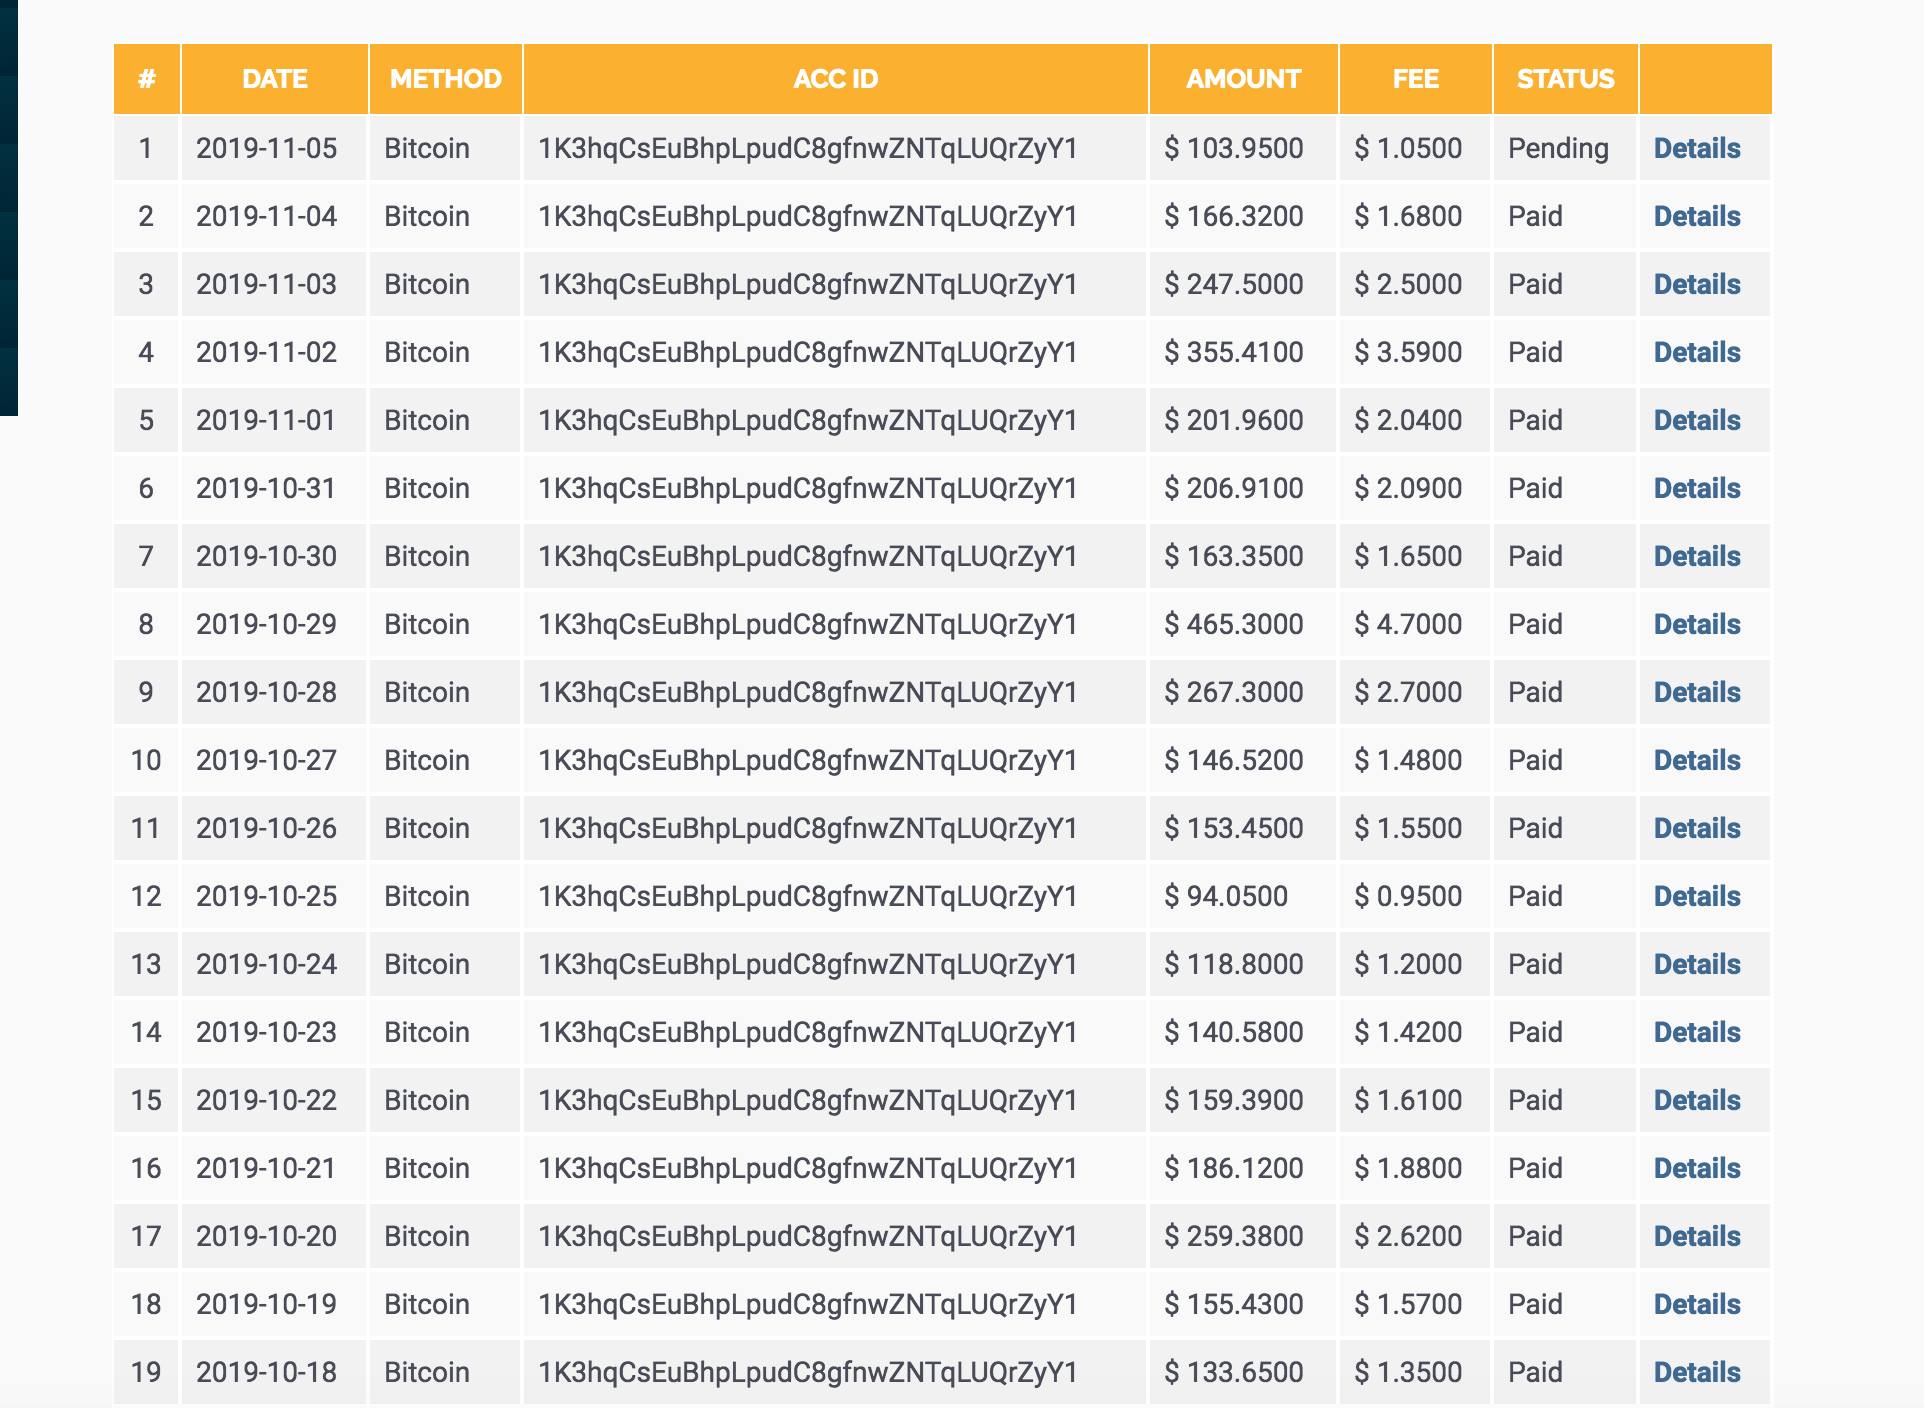Open the Details link for row 5
Viewport: 1924px width, 1408px height.
pyautogui.click(x=1696, y=421)
